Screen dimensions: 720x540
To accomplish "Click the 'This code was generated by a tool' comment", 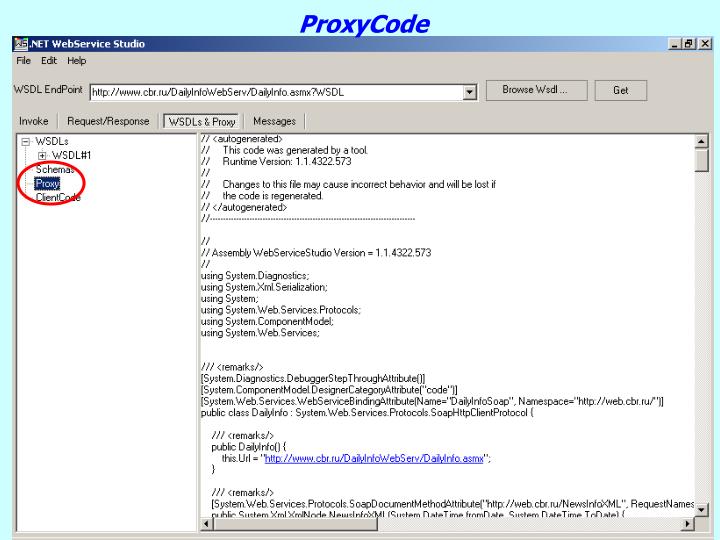I will pos(295,150).
